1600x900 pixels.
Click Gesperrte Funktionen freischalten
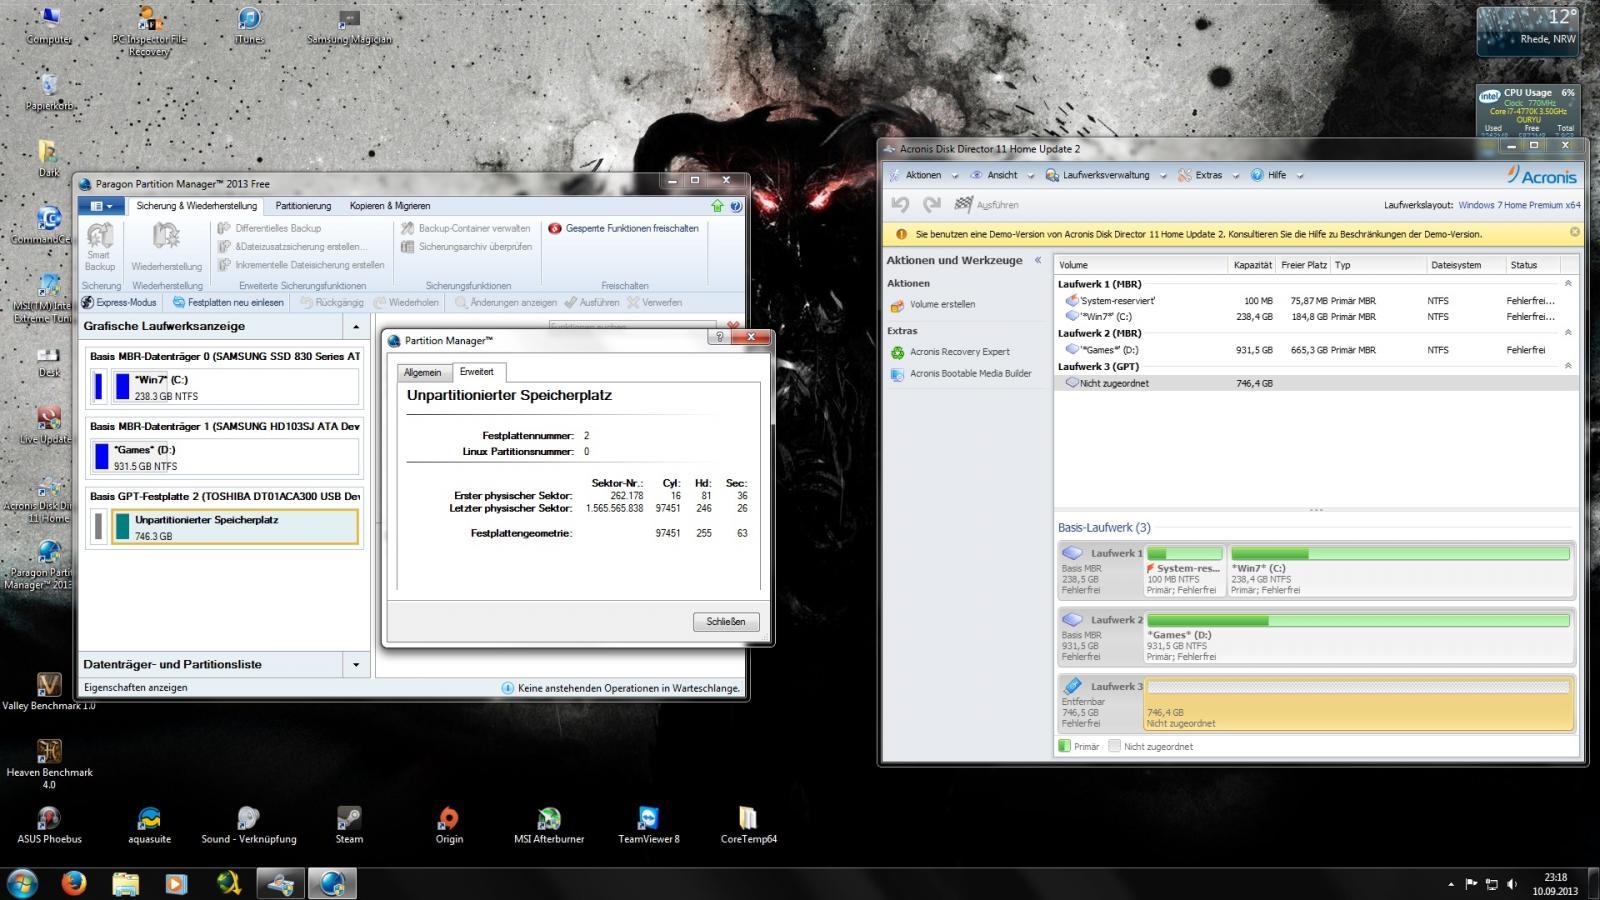click(x=623, y=228)
